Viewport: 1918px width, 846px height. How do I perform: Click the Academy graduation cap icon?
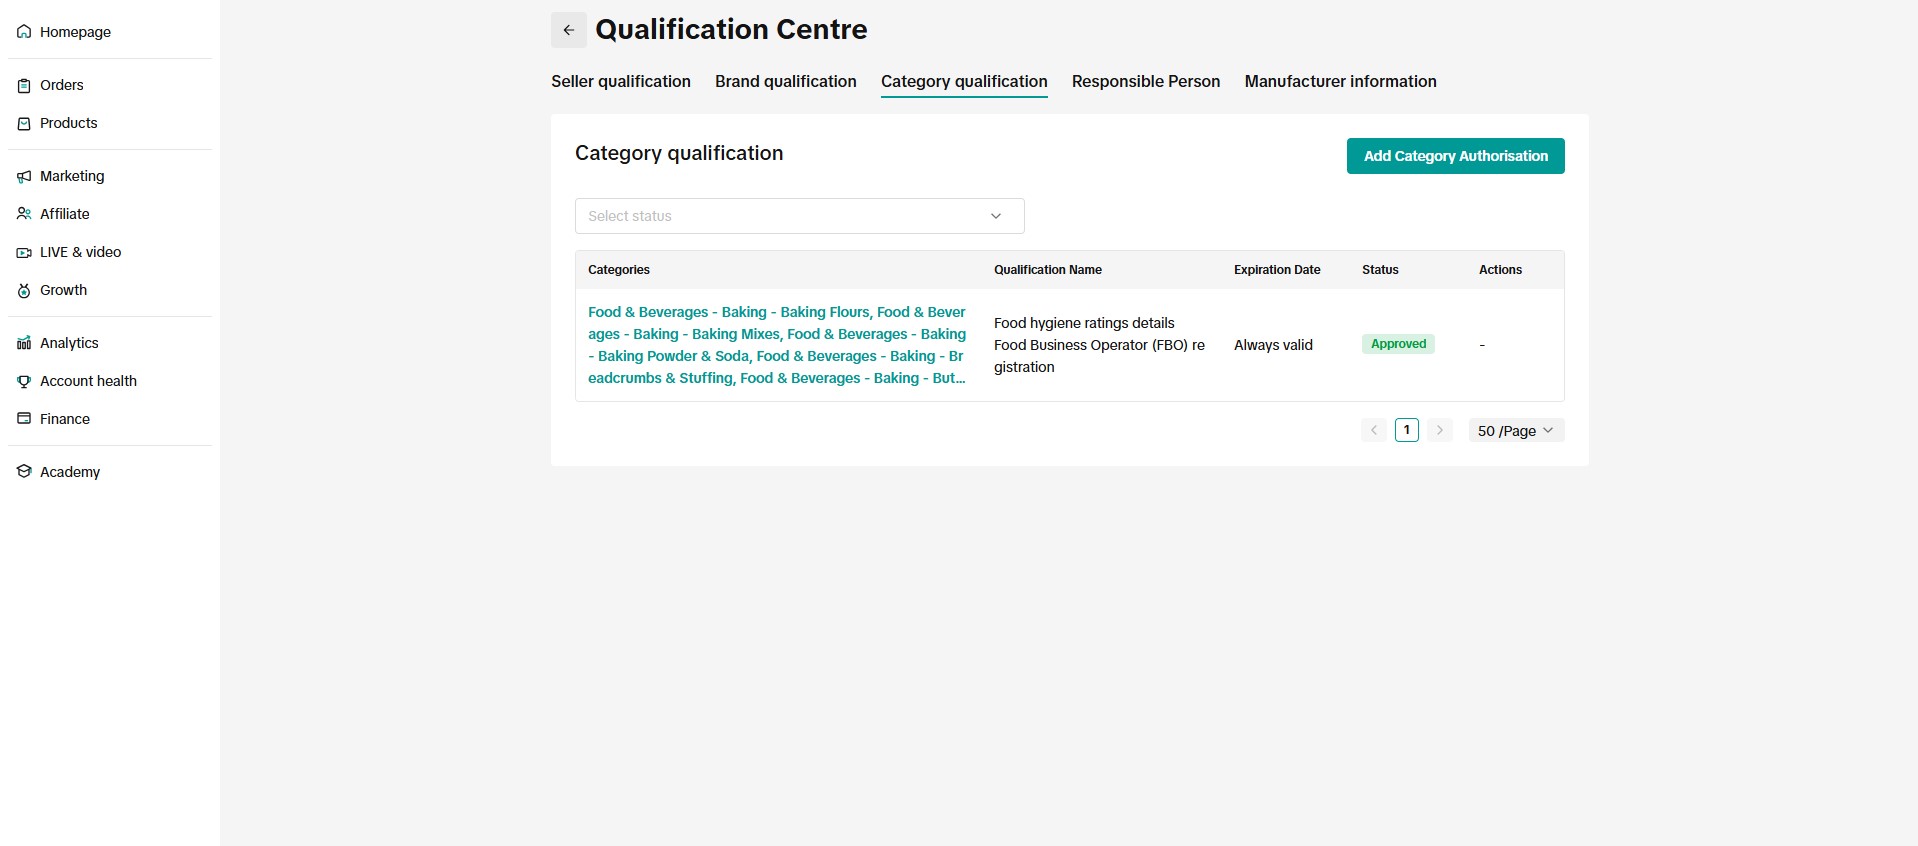point(24,472)
